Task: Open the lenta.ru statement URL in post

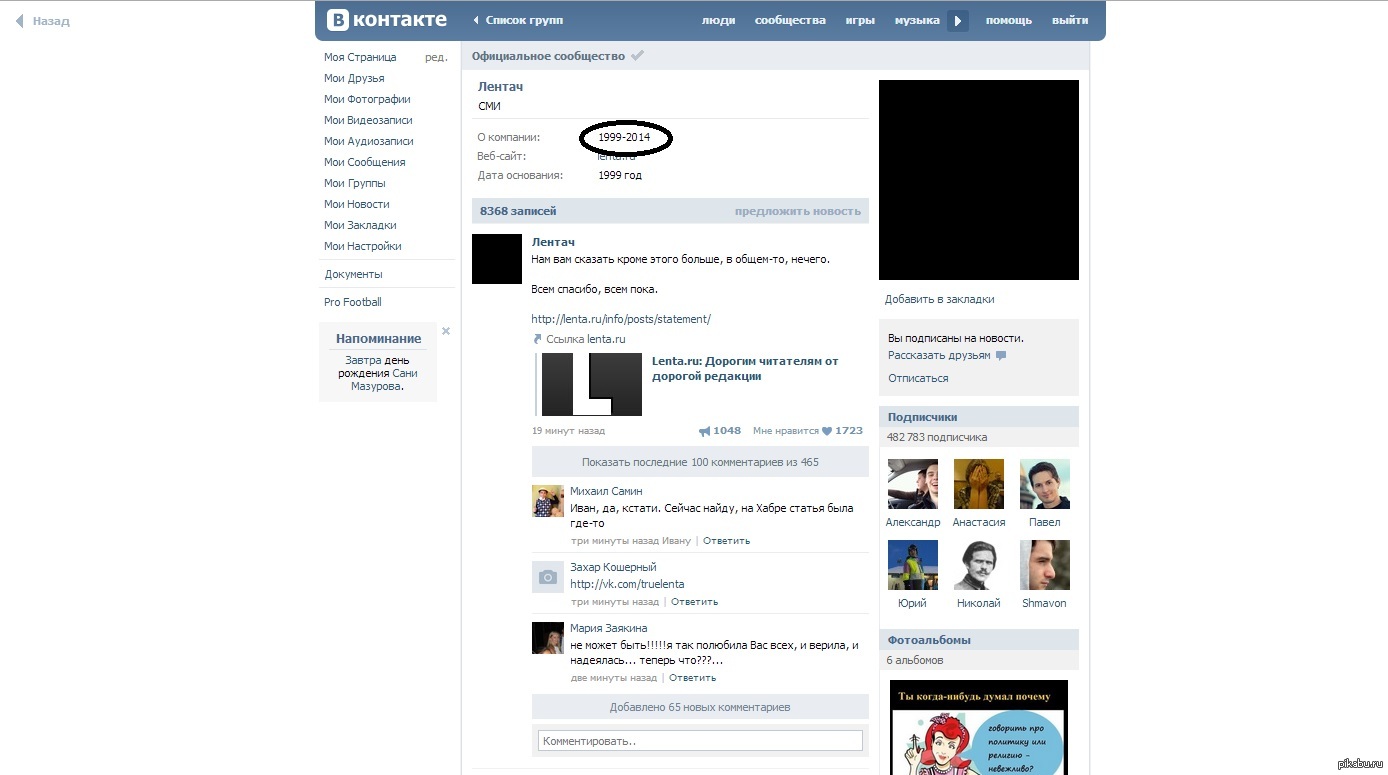Action: click(x=621, y=319)
